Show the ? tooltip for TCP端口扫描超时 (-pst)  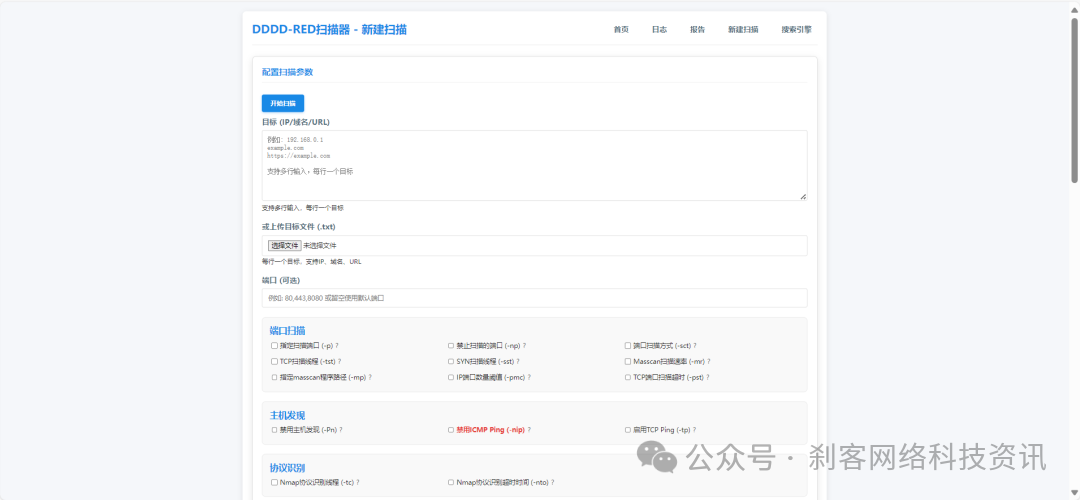(707, 377)
